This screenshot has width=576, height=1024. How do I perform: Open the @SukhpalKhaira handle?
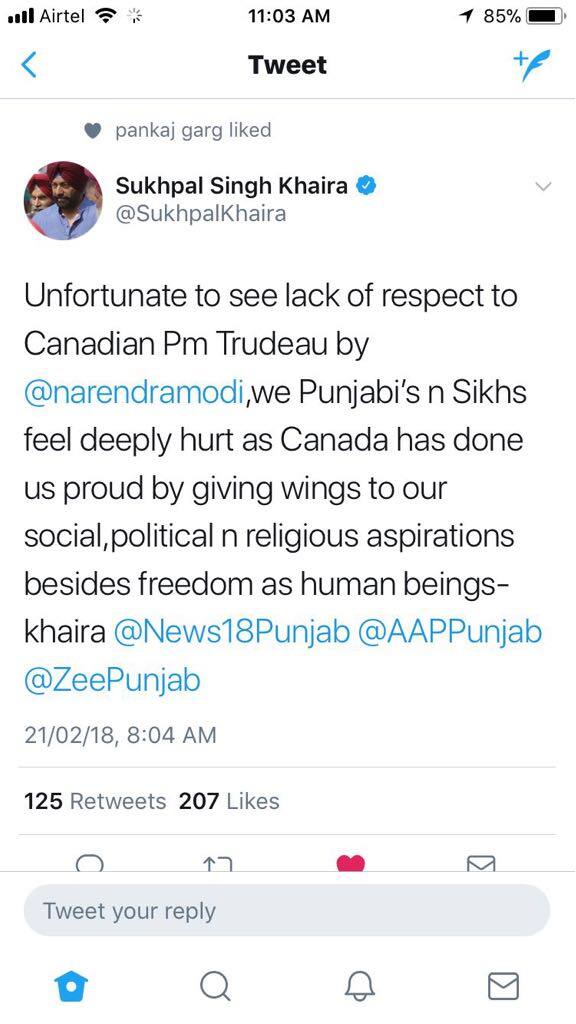200,214
